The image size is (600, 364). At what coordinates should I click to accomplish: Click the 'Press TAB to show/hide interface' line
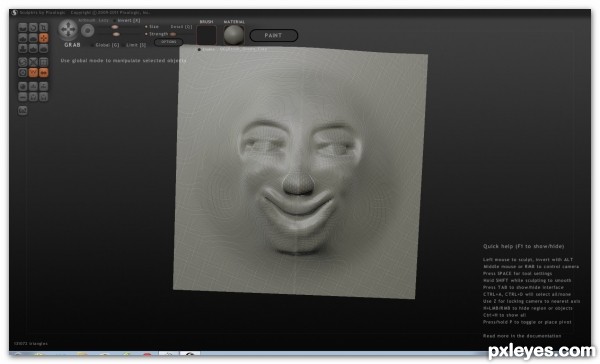coord(523,287)
